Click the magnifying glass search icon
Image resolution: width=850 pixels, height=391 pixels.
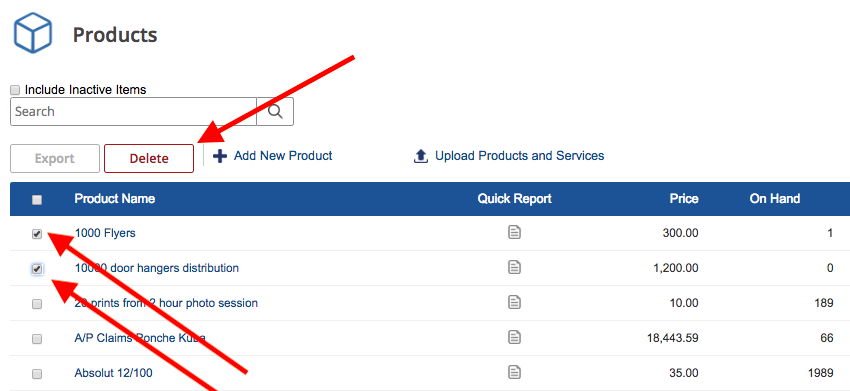(275, 112)
